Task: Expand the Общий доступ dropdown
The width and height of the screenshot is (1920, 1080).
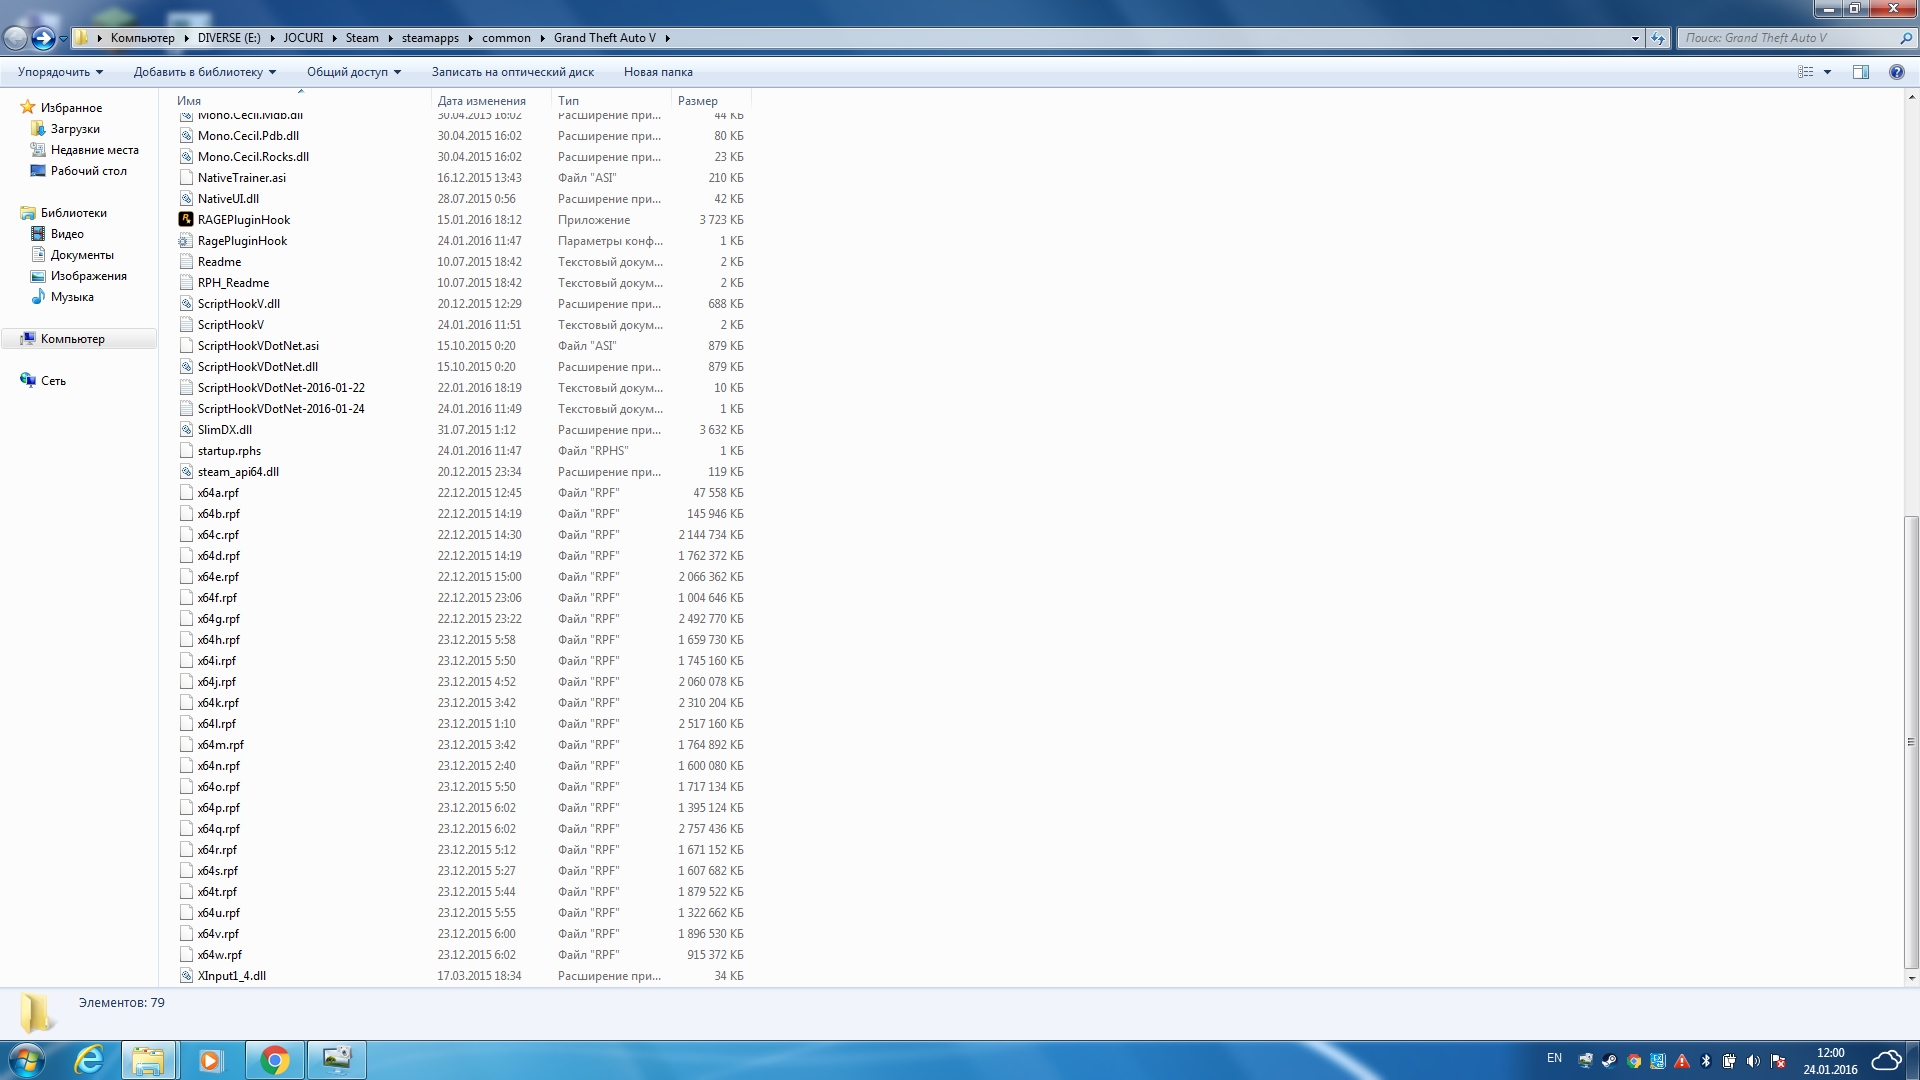Action: point(353,72)
